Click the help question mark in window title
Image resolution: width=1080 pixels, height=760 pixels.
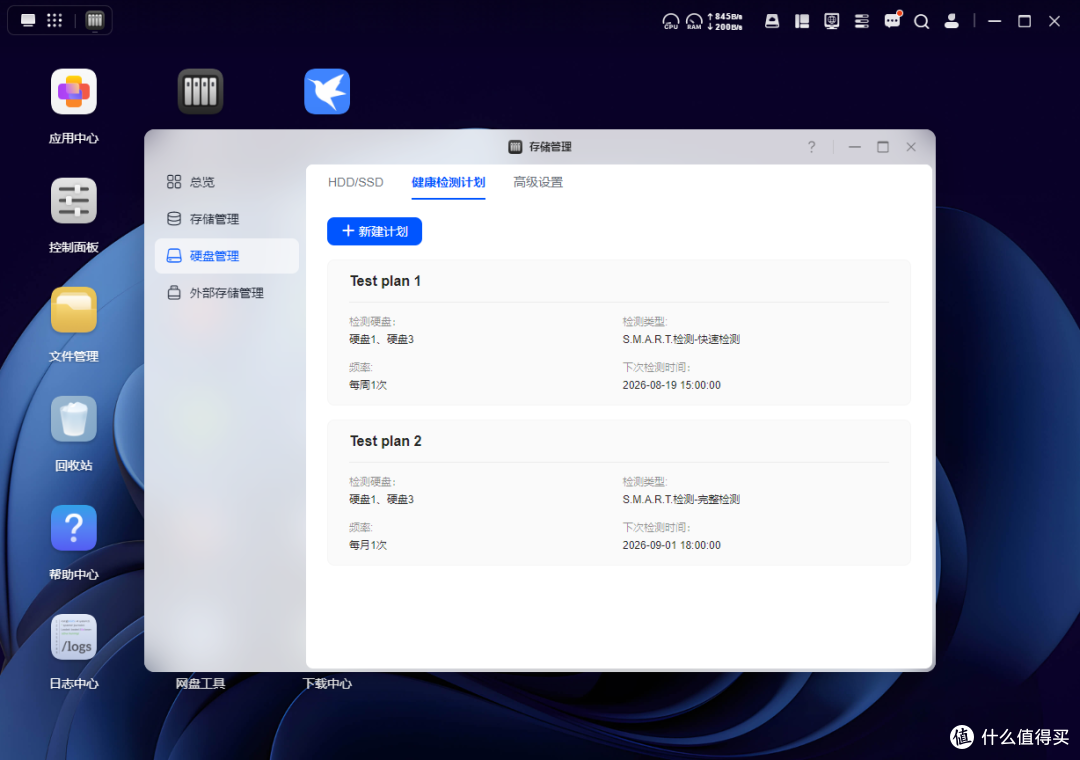click(811, 147)
